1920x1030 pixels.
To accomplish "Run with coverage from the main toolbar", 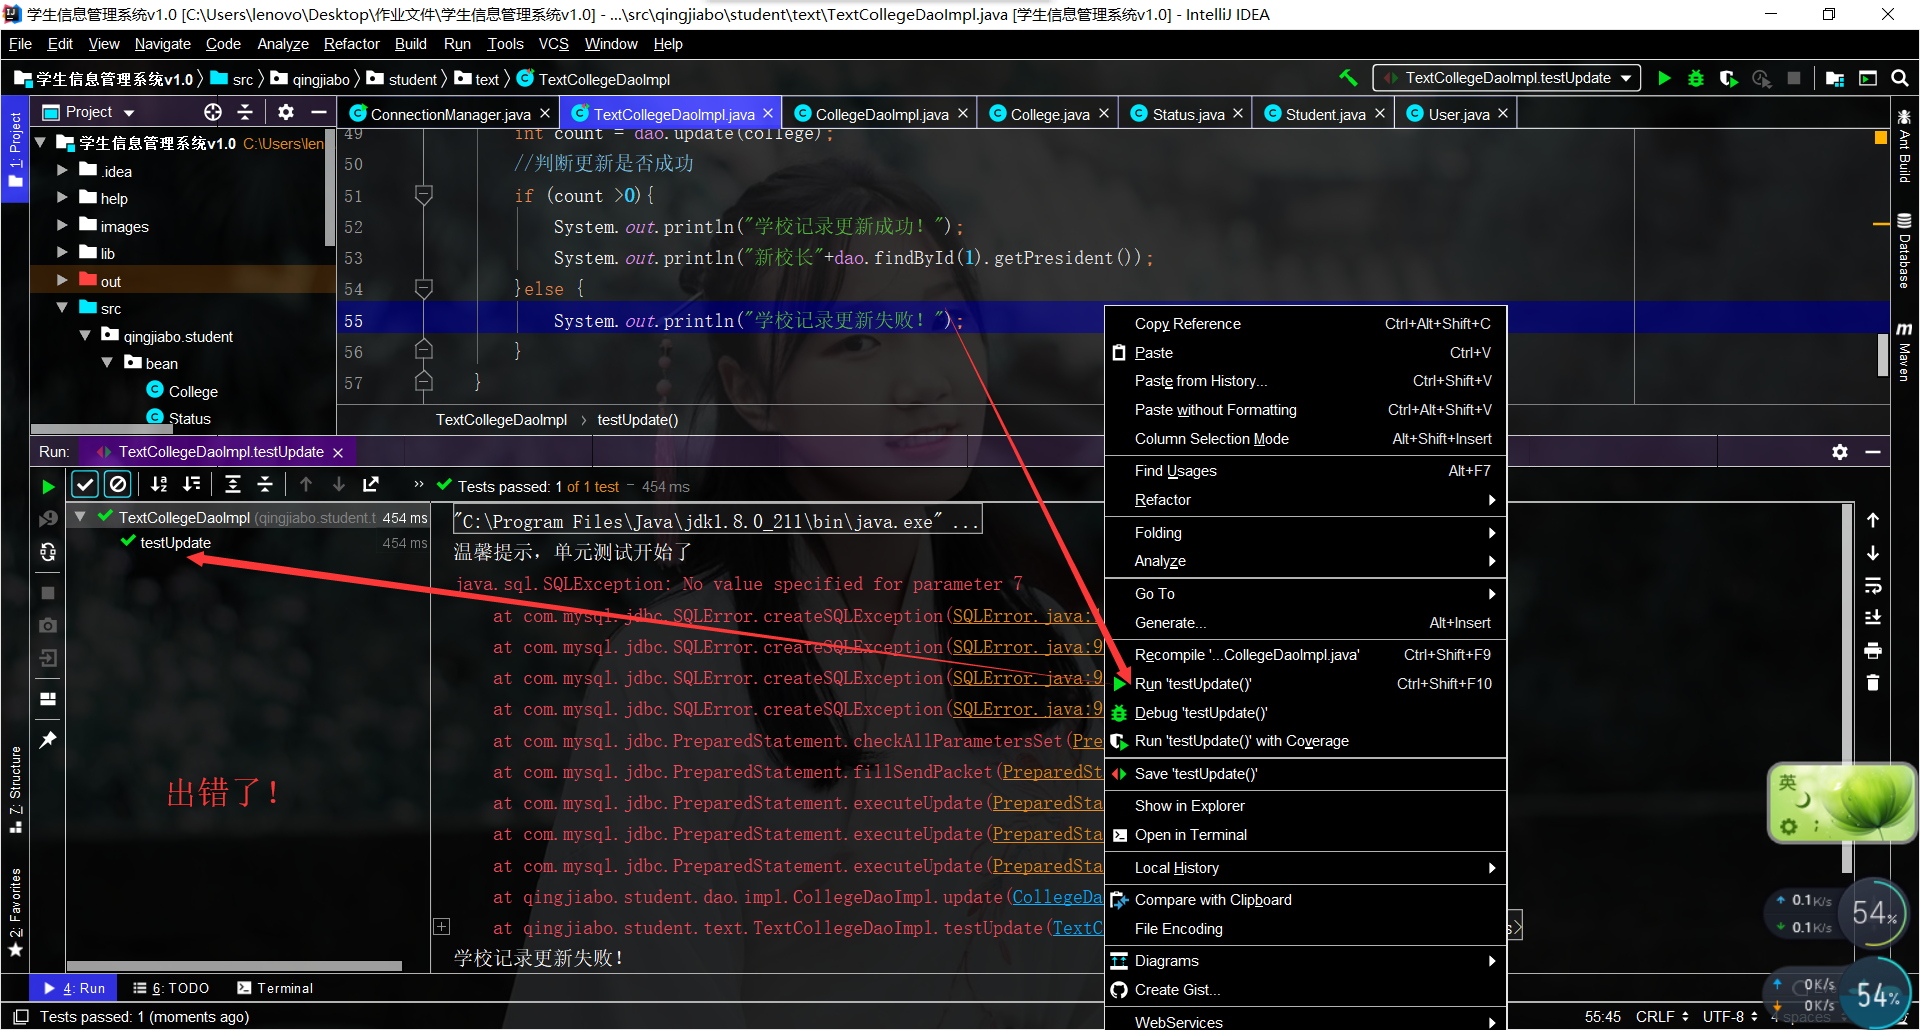I will (1728, 78).
